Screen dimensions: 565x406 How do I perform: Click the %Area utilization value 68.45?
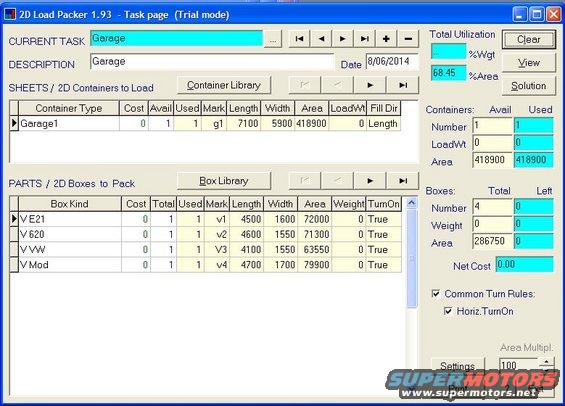[449, 73]
